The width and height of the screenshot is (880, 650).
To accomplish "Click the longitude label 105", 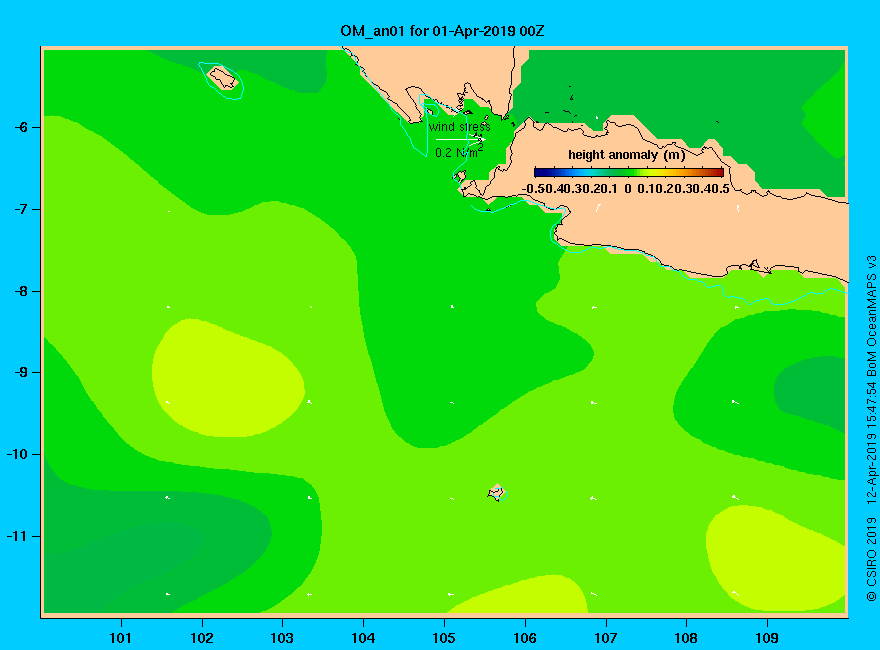I will point(444,638).
